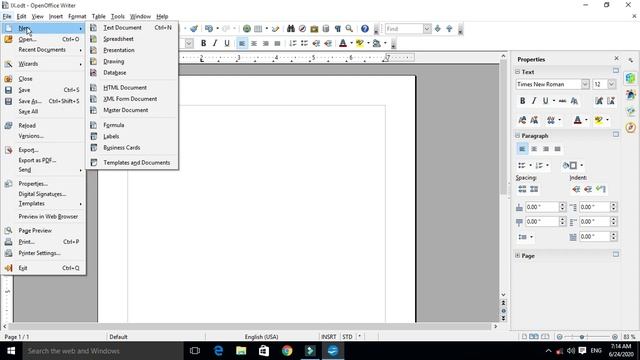
Task: Open Text section More Options icon
Action: click(x=616, y=71)
